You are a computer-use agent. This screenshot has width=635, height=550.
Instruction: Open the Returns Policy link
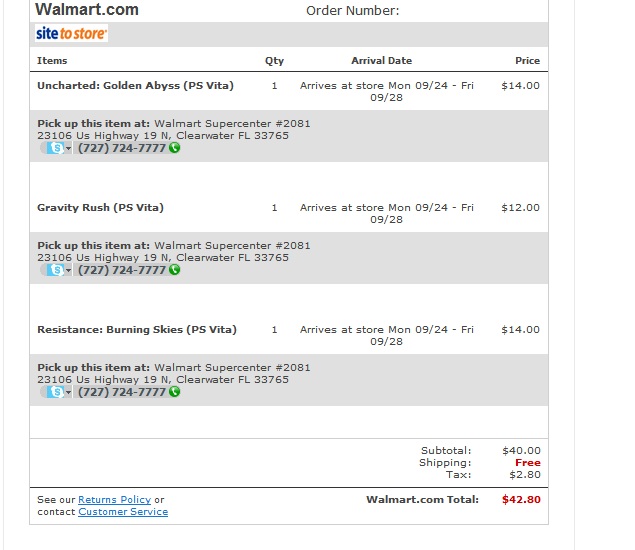[115, 500]
